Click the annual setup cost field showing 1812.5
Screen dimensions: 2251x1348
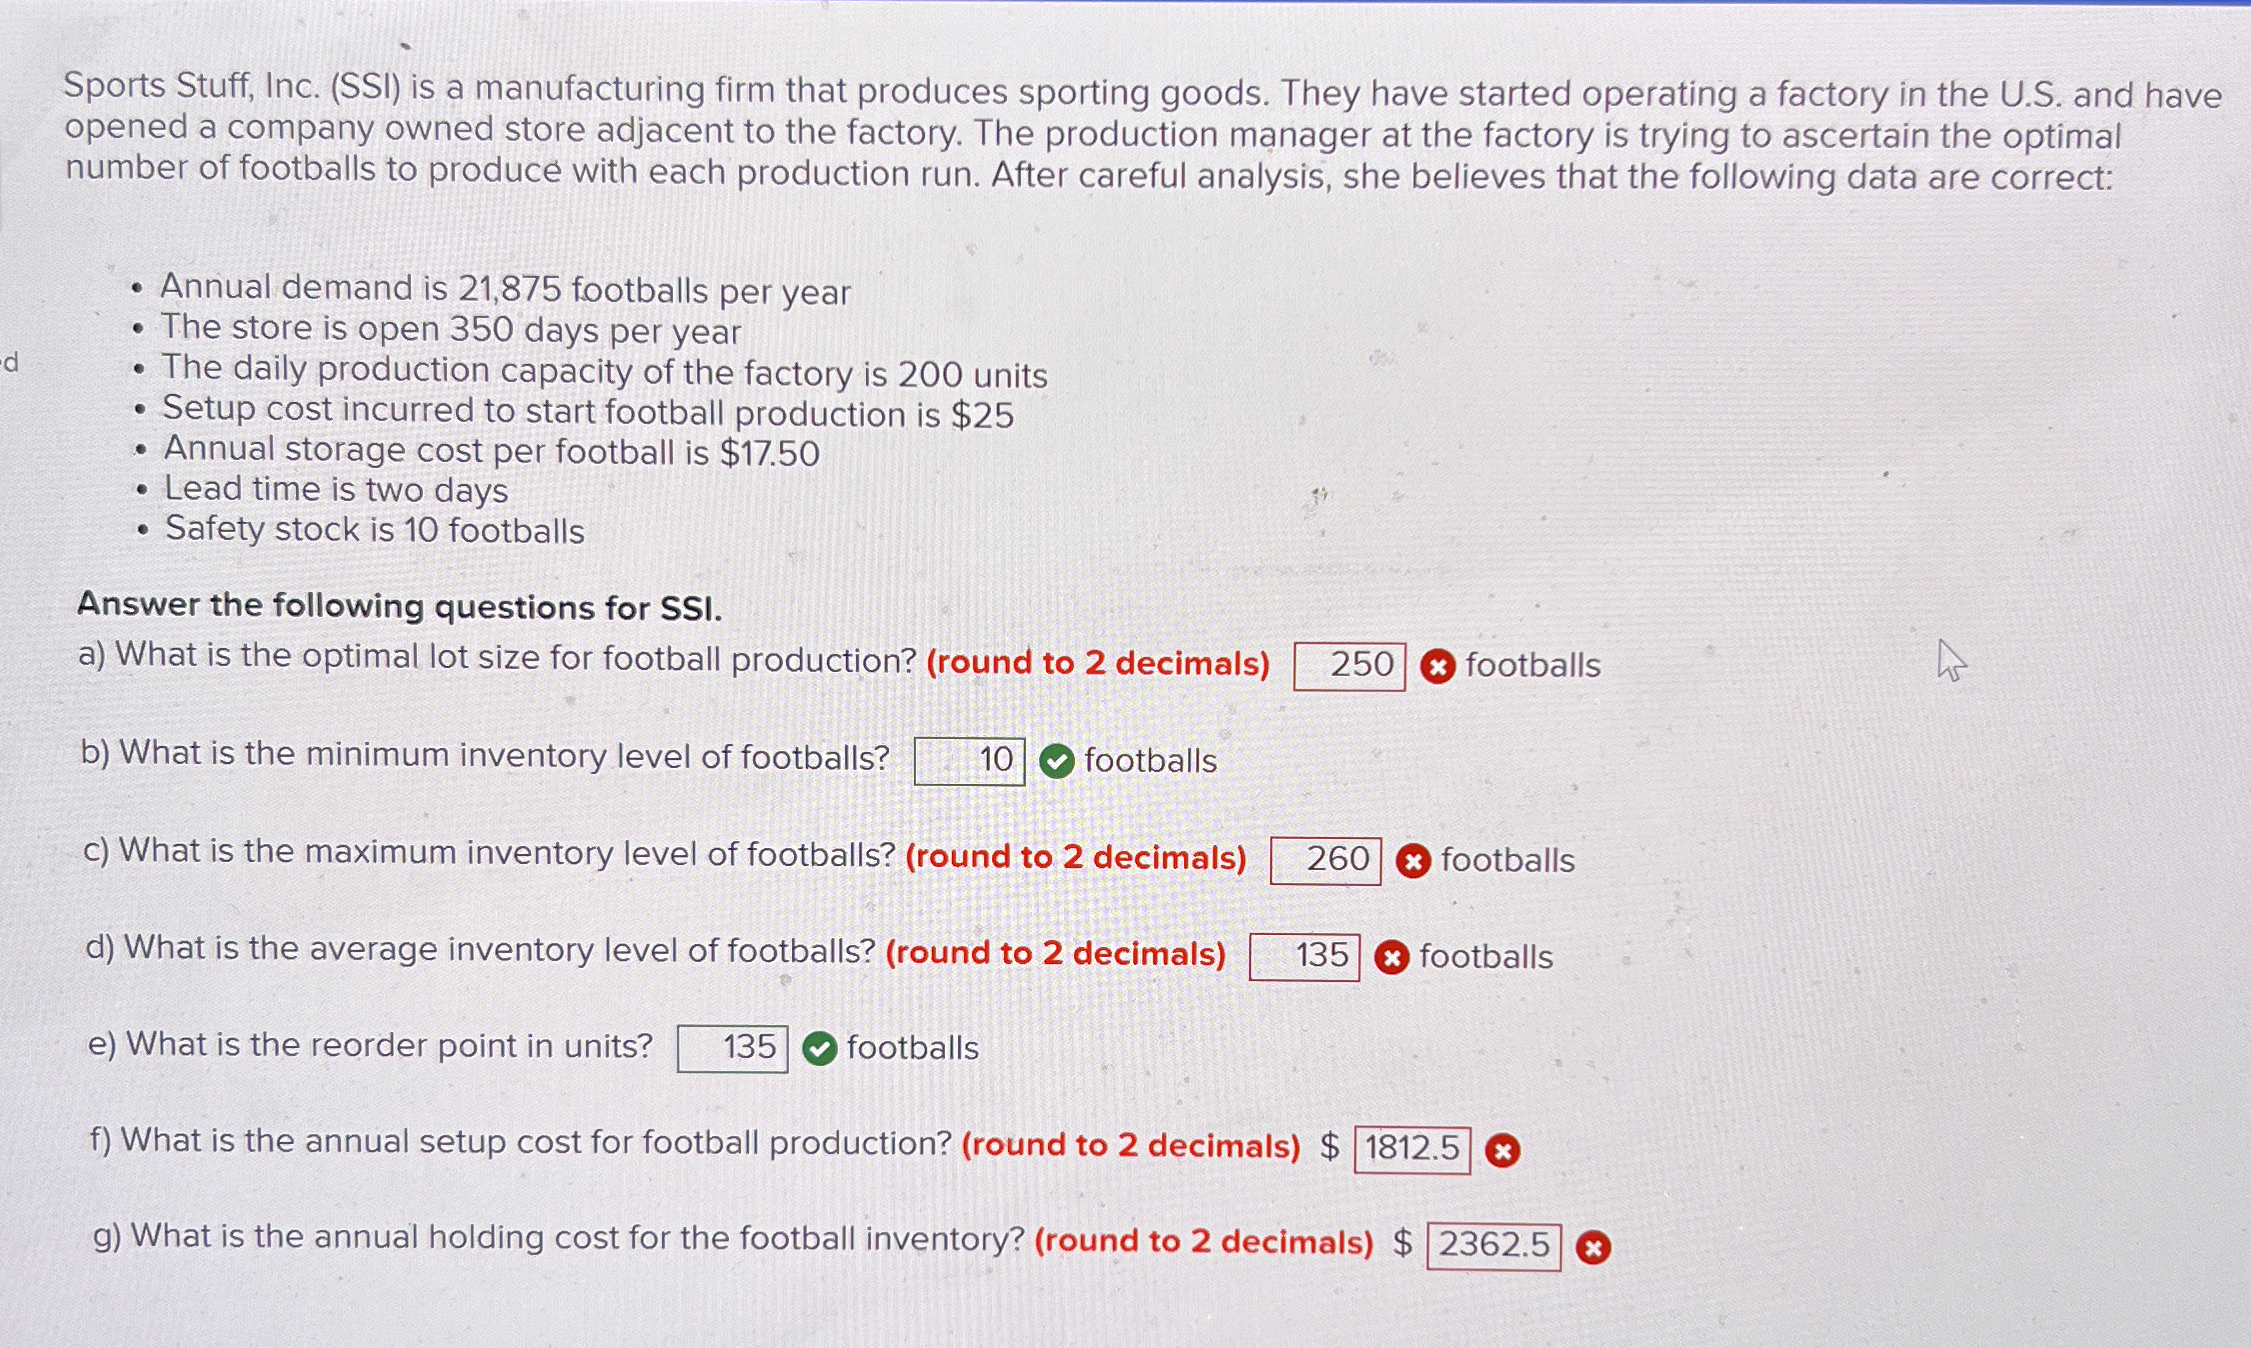[x=1412, y=1149]
